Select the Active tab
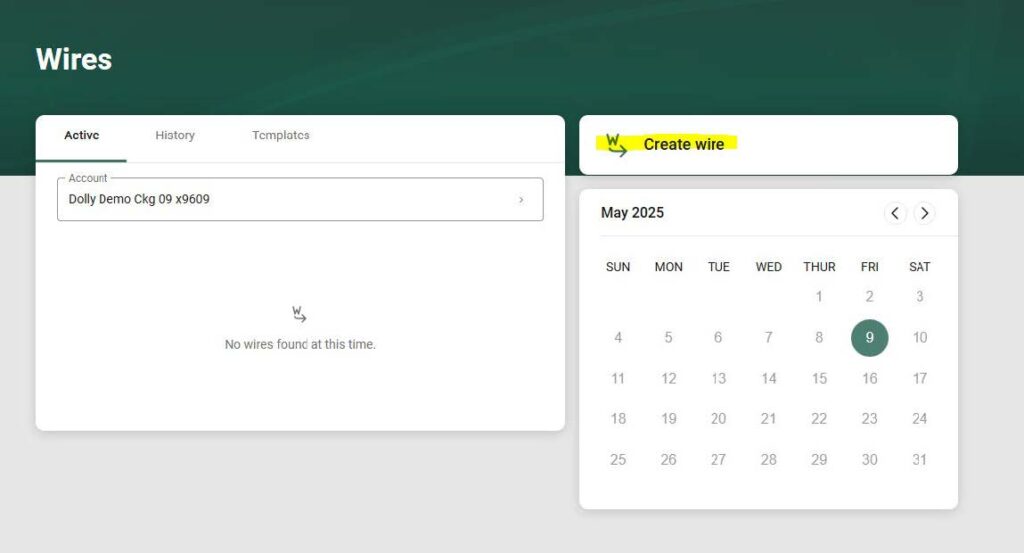Image resolution: width=1024 pixels, height=553 pixels. [x=82, y=136]
